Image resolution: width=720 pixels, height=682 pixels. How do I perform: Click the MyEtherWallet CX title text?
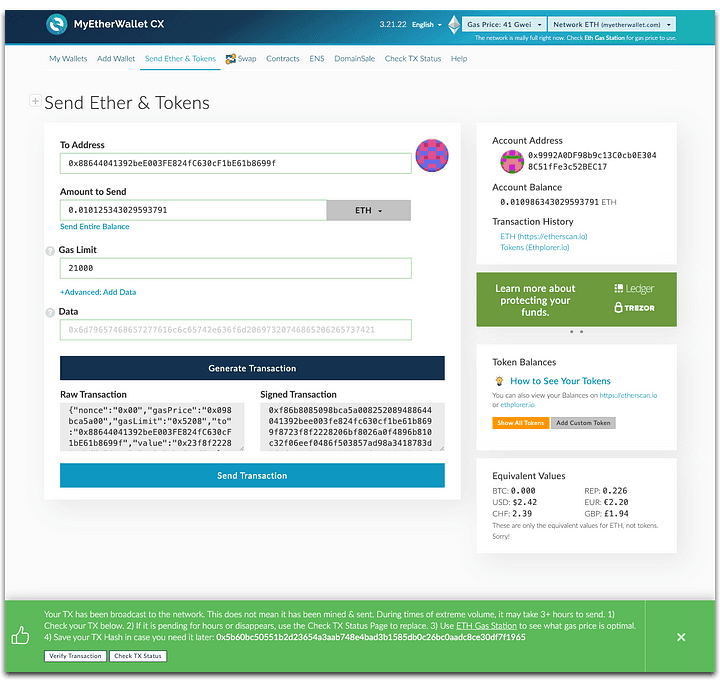tap(119, 24)
